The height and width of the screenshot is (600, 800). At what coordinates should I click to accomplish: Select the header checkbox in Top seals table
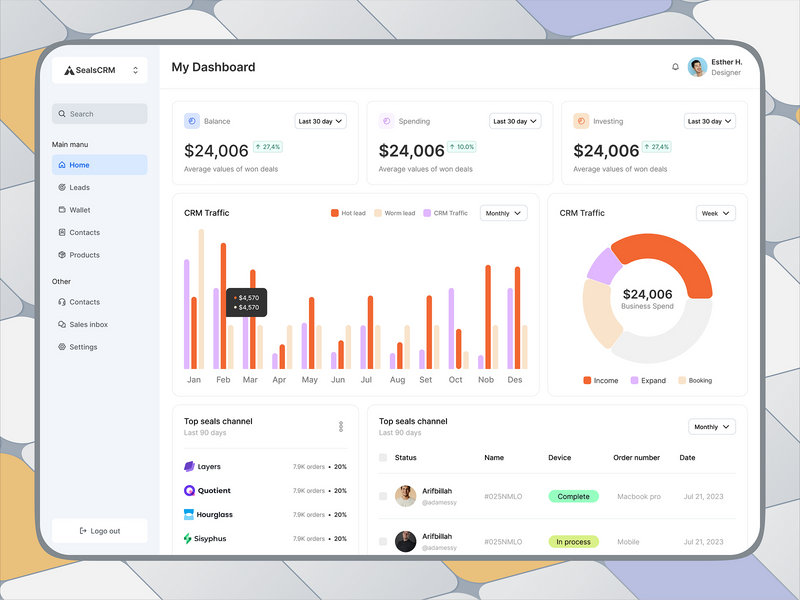pyautogui.click(x=382, y=457)
